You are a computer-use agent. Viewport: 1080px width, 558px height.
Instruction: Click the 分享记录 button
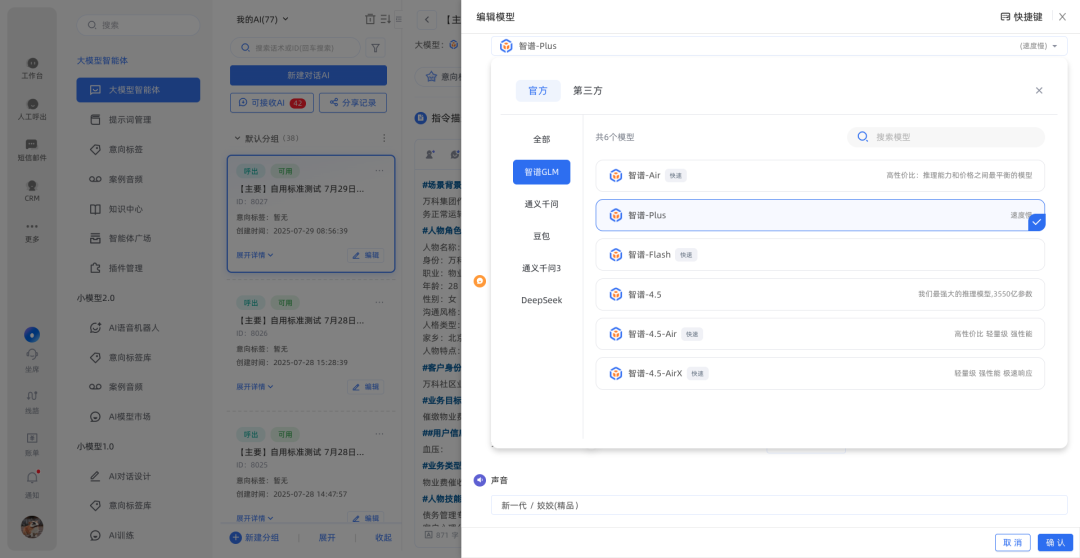click(353, 103)
